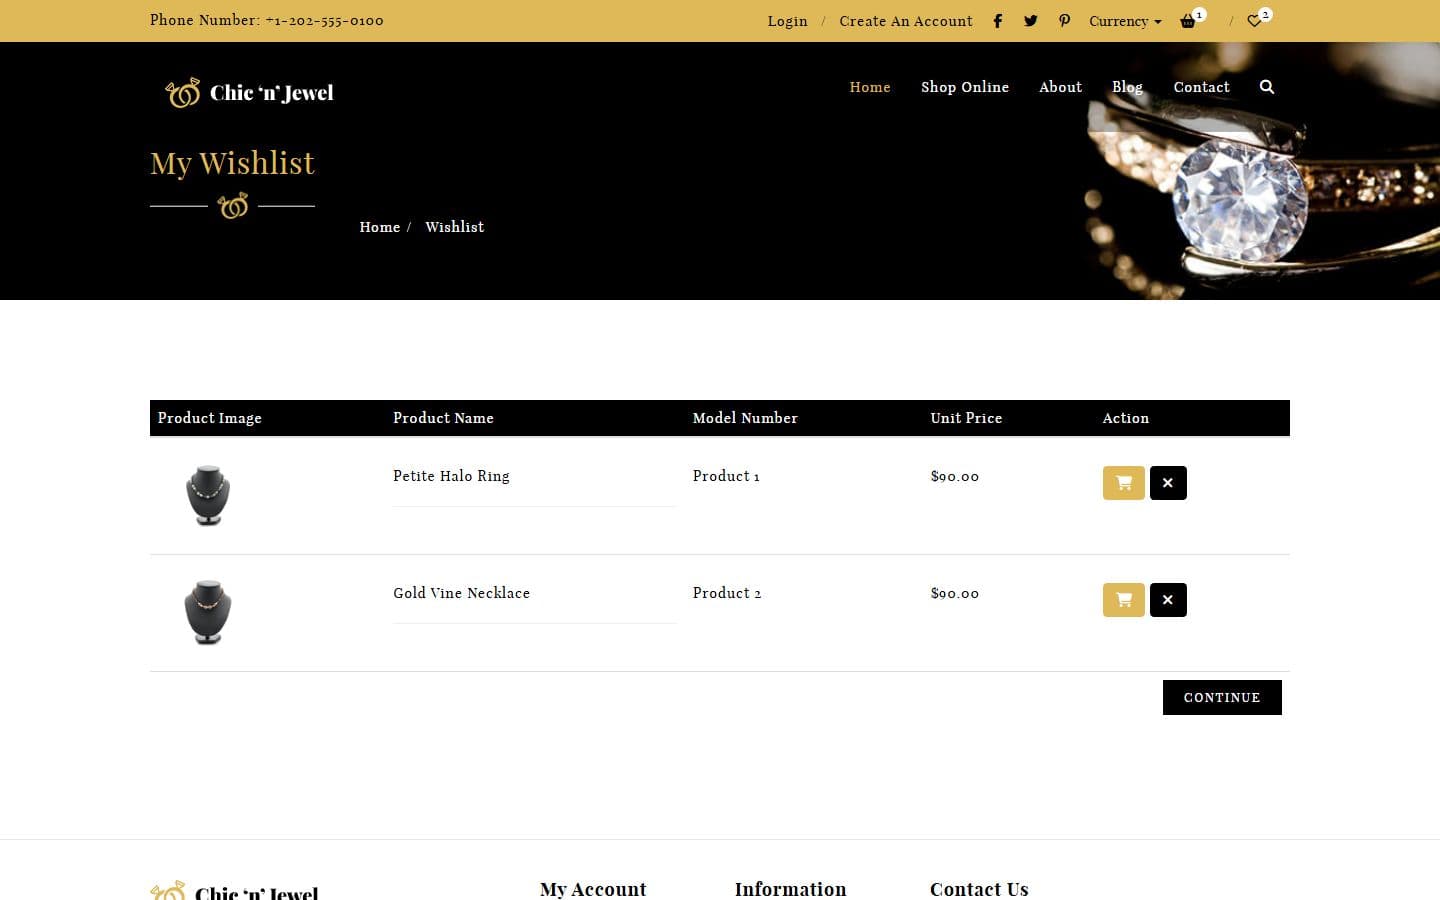Click Wishlist in the breadcrumb
This screenshot has height=900, width=1440.
(x=455, y=227)
